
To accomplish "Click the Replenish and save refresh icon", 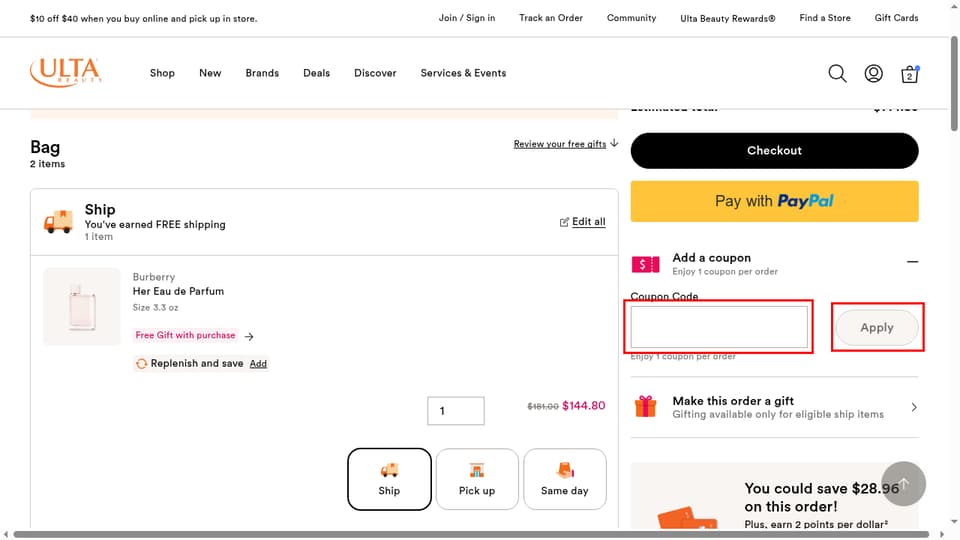I will click(141, 364).
